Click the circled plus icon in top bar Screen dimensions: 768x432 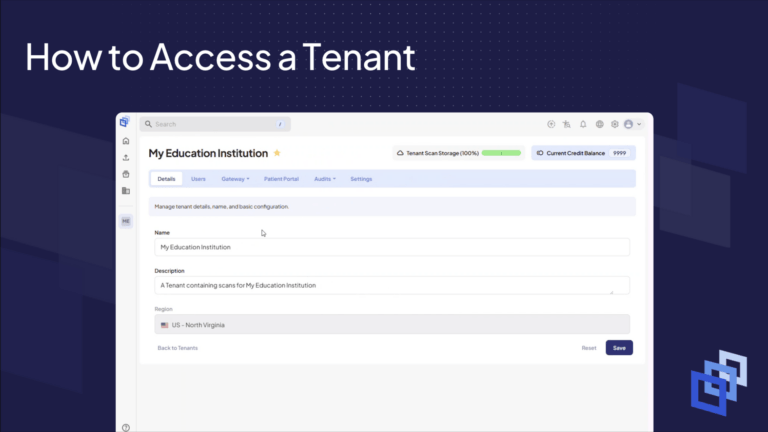[551, 124]
